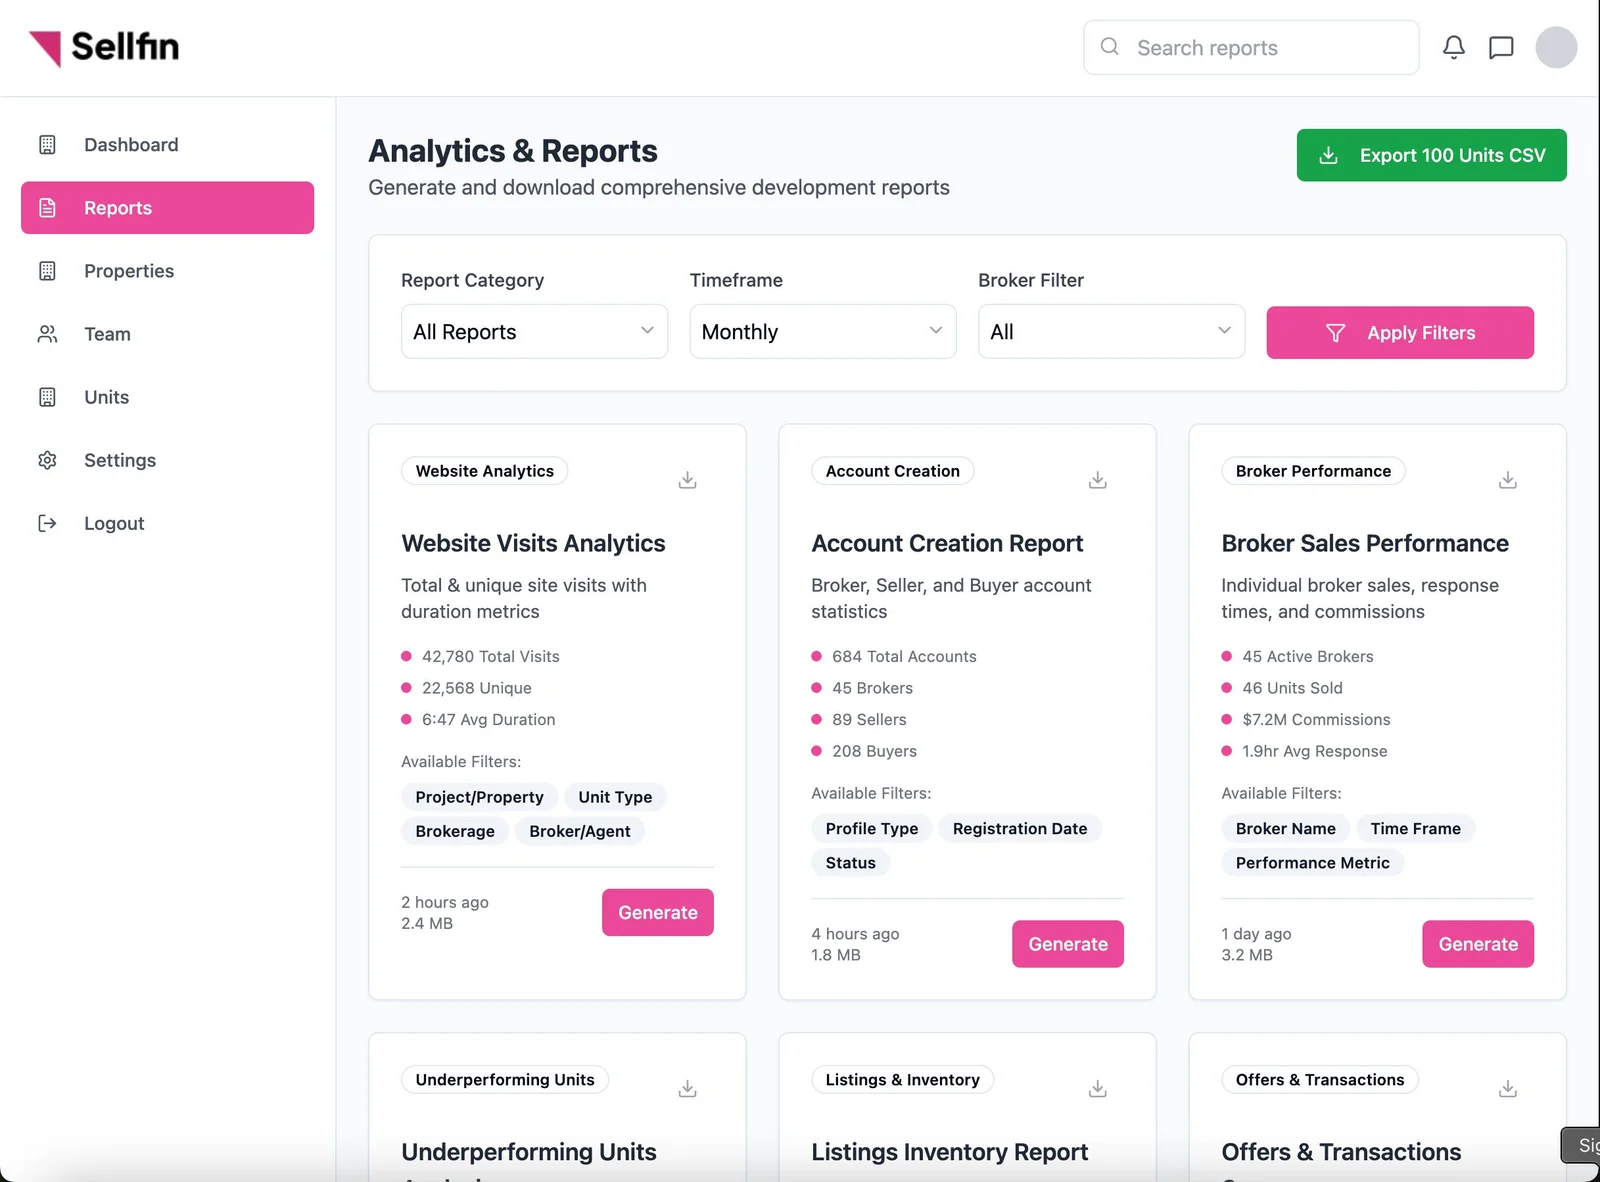Screen dimensions: 1600x1182
Task: Click the 684 Total Accounts stat
Action: point(904,656)
